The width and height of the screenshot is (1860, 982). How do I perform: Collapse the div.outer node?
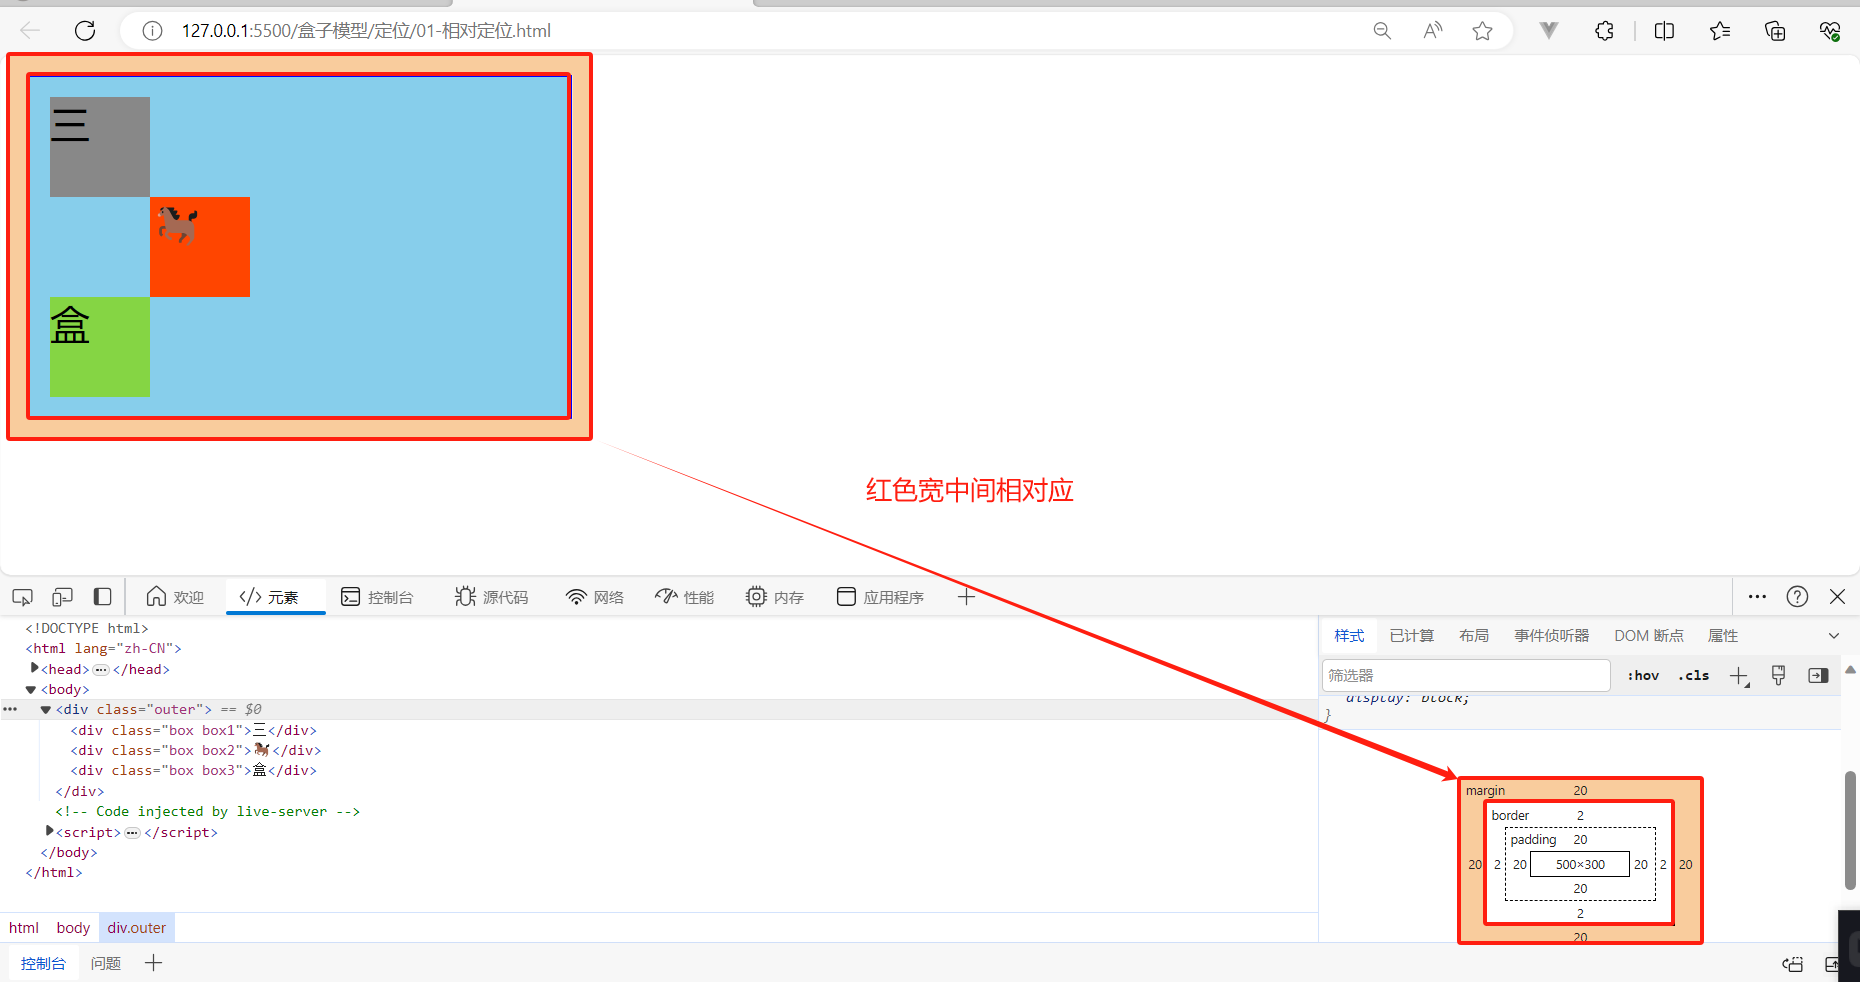coord(46,710)
